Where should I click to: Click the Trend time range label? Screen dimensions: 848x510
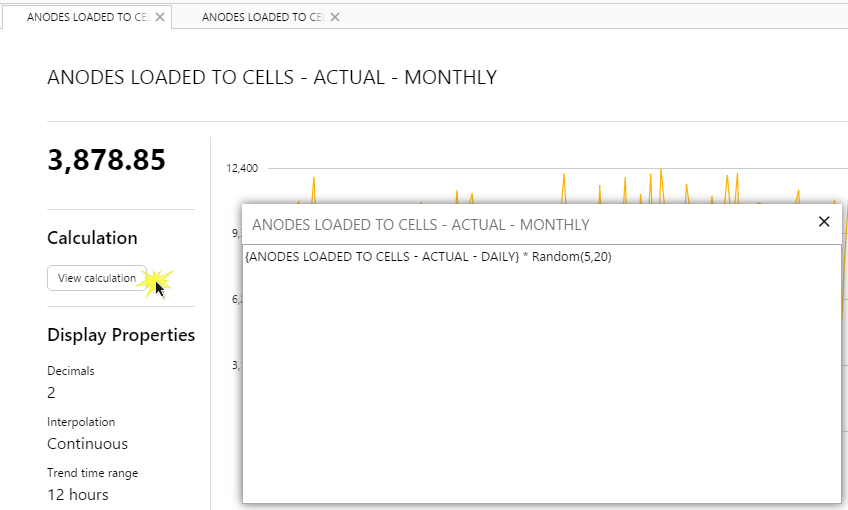point(92,473)
